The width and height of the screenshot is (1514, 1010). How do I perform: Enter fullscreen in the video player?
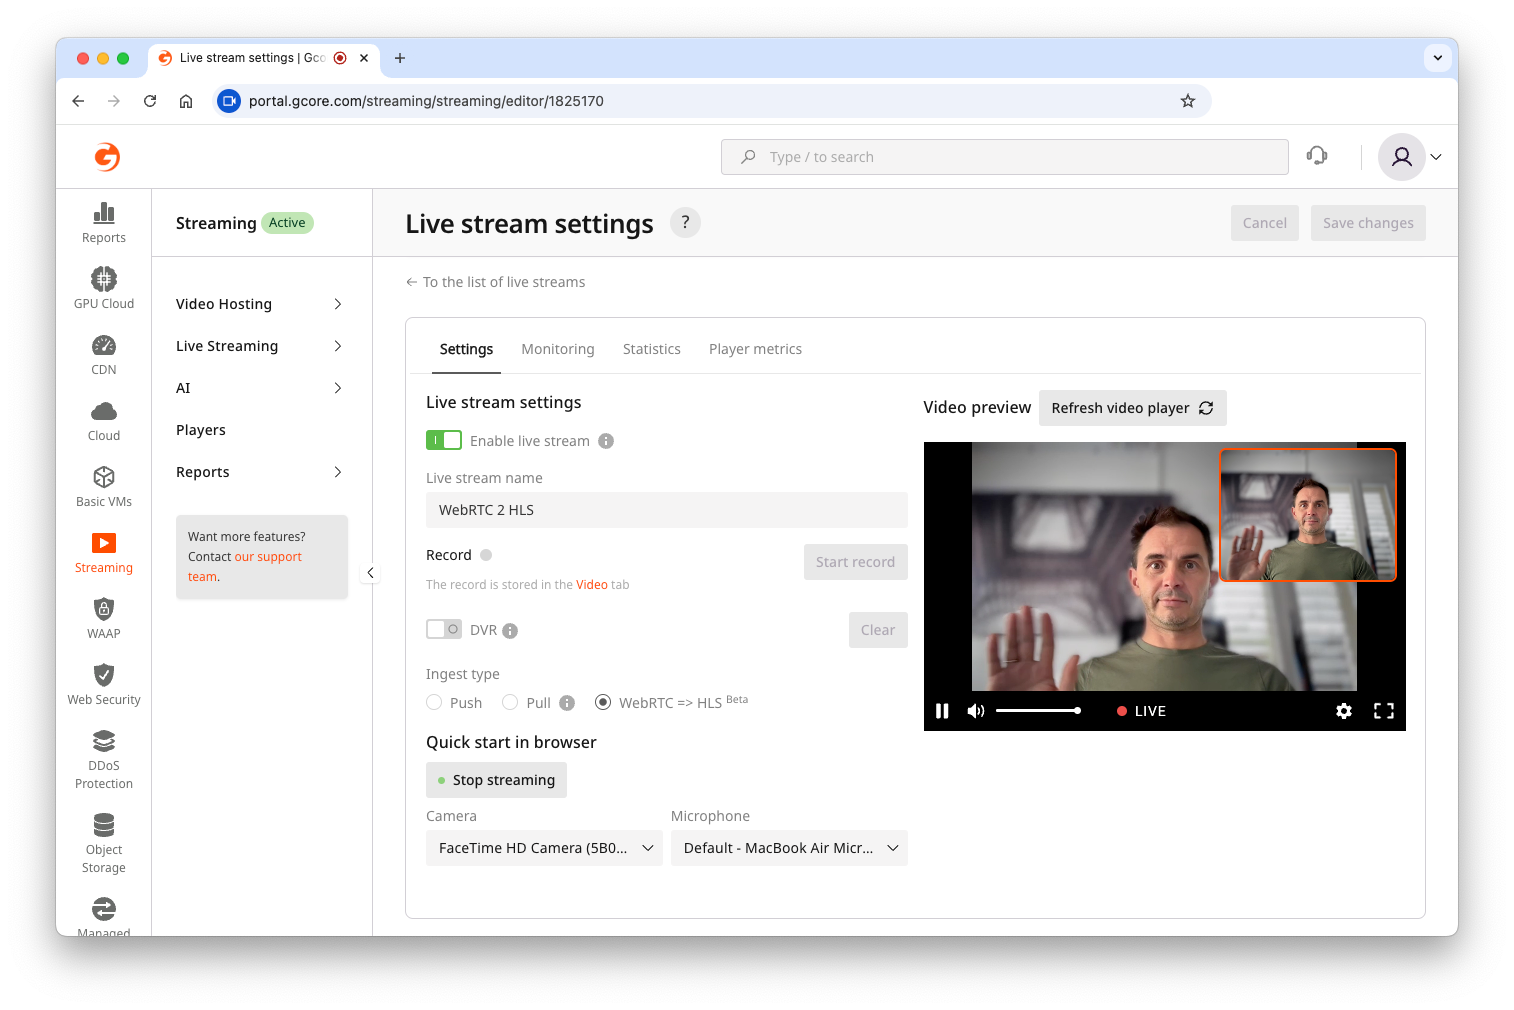click(x=1384, y=711)
